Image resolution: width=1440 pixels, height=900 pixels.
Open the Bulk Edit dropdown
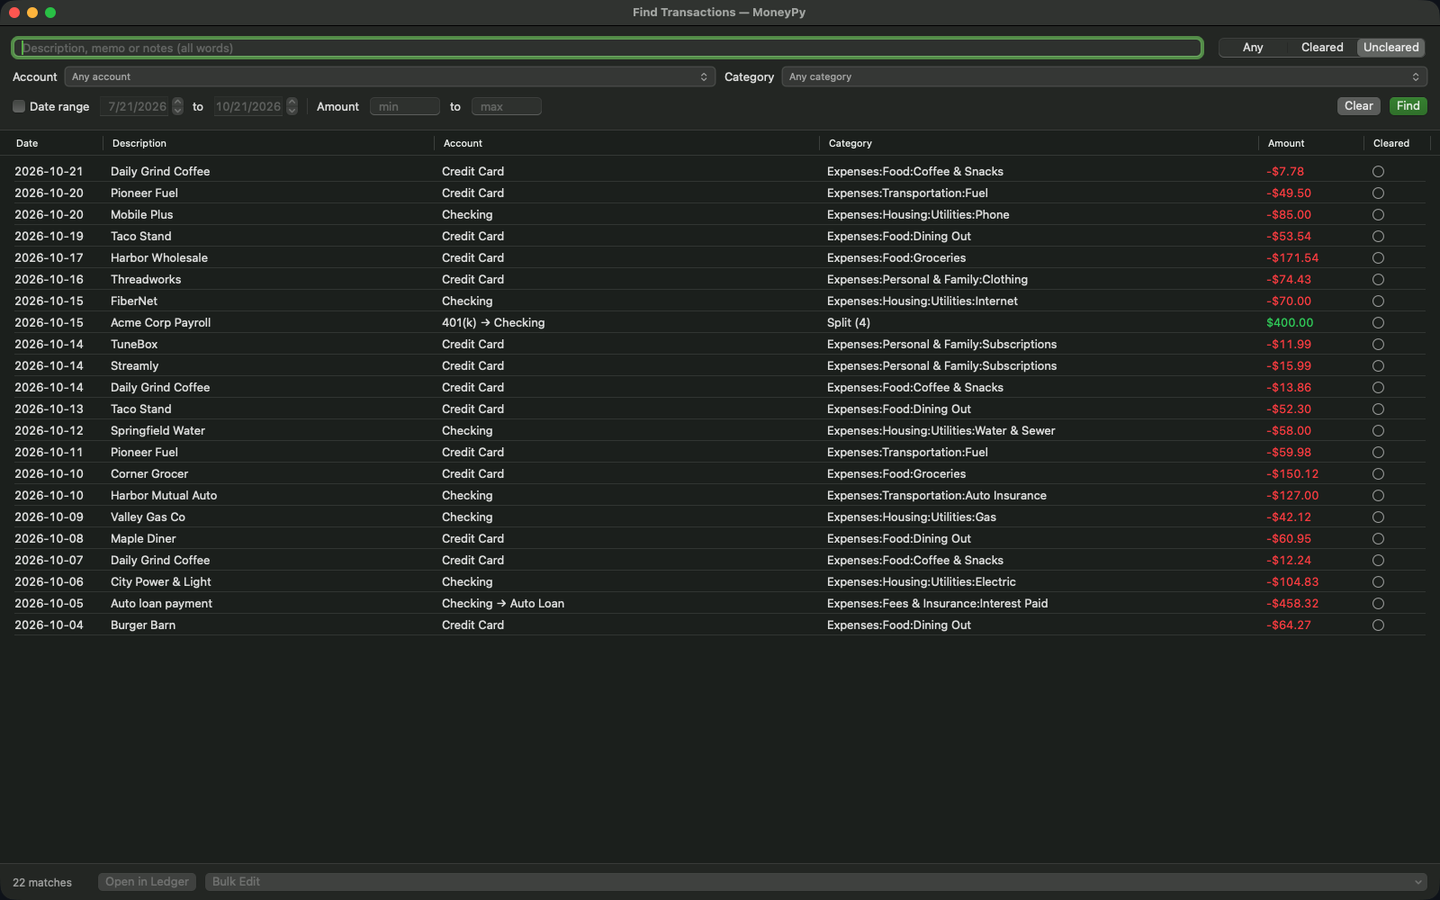(x=816, y=882)
